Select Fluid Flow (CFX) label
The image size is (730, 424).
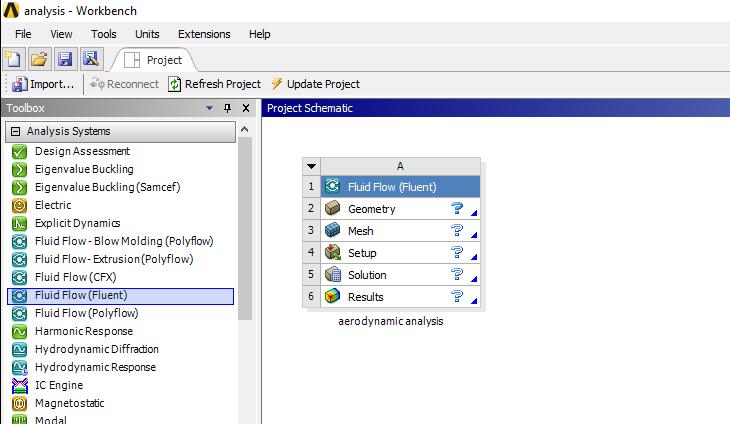(x=75, y=277)
